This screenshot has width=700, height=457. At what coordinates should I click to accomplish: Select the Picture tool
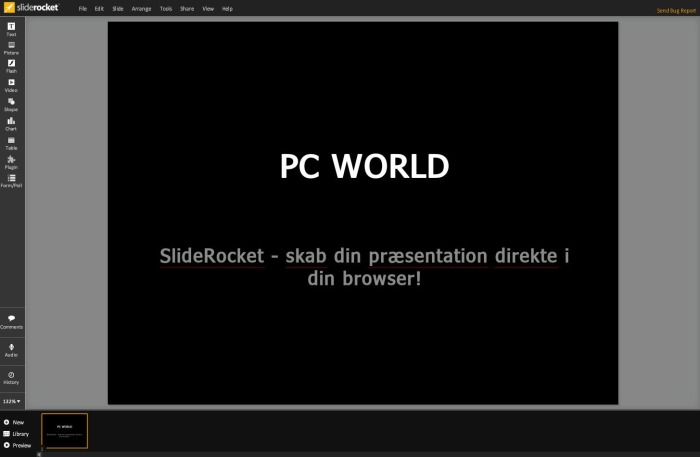[x=11, y=48]
